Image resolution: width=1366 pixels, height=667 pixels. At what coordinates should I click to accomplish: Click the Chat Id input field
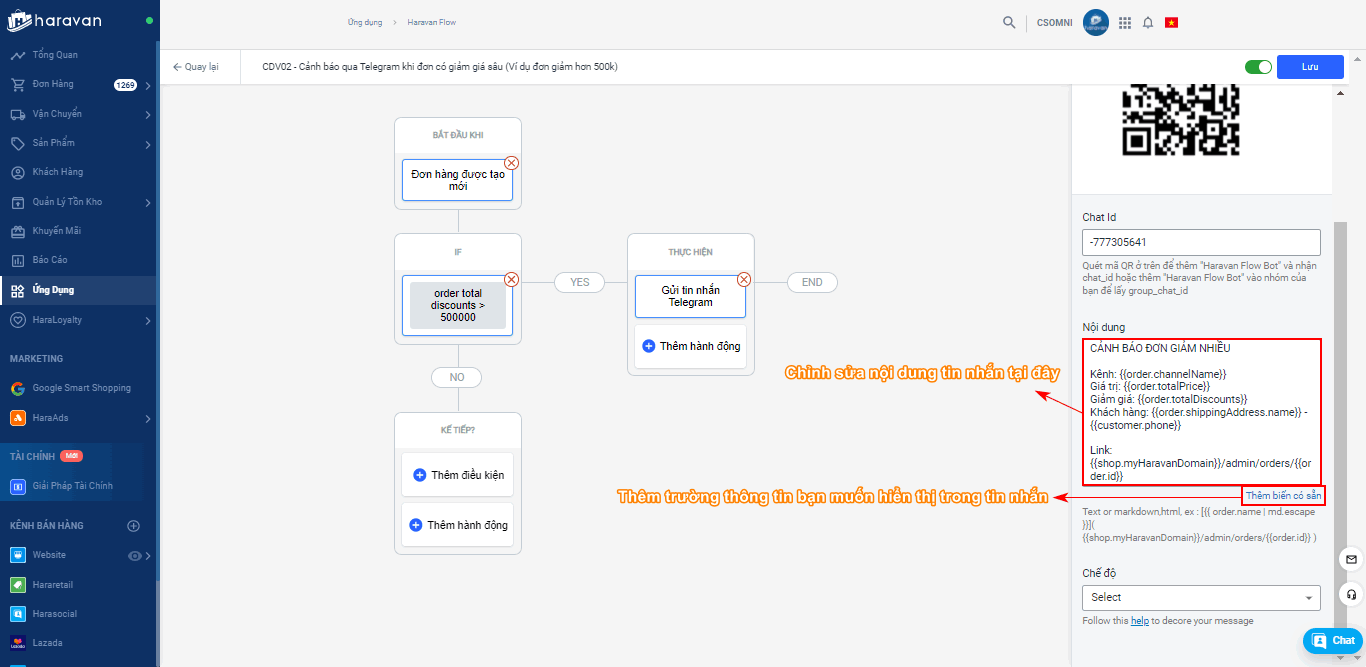tap(1201, 242)
